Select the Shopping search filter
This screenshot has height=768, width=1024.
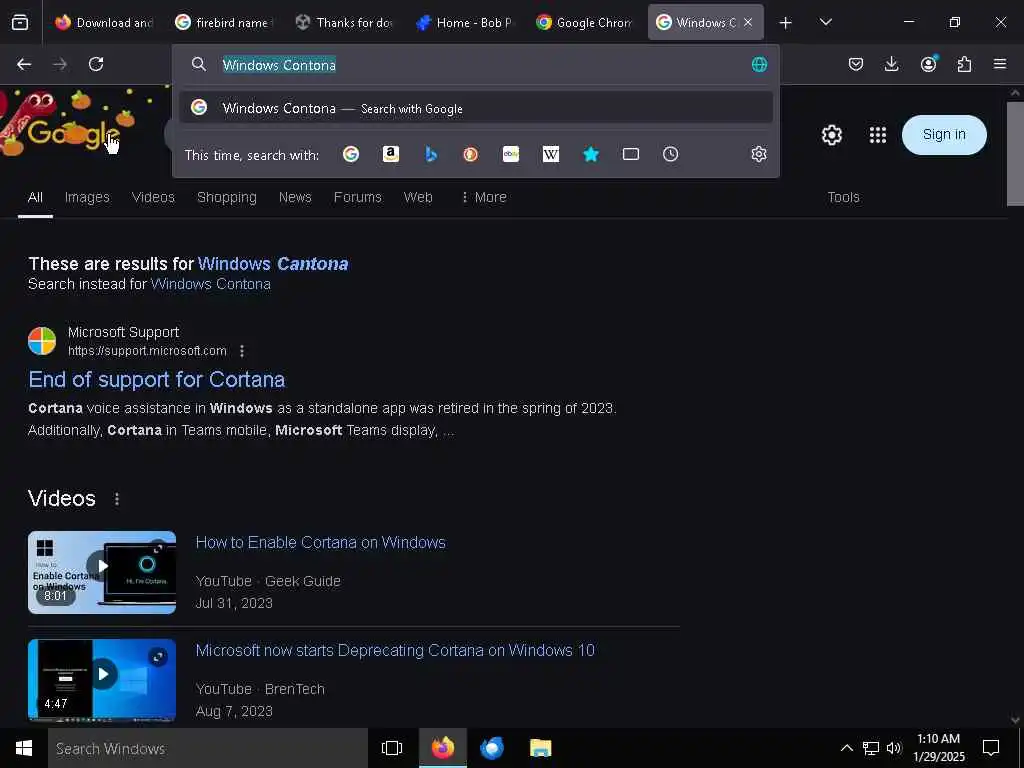pos(227,197)
